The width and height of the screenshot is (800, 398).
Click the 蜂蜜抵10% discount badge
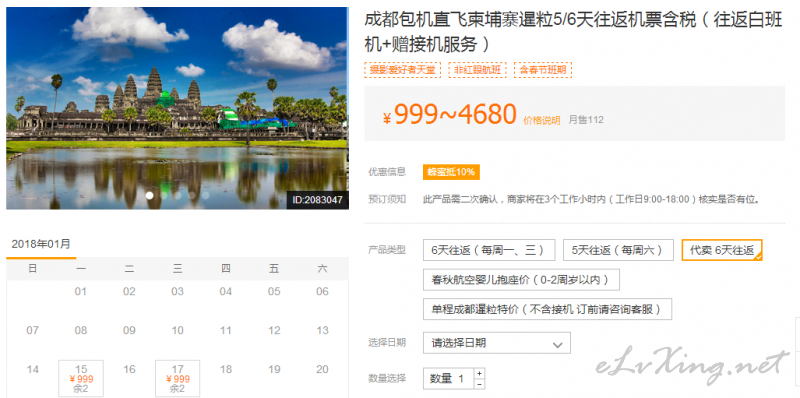pyautogui.click(x=451, y=172)
